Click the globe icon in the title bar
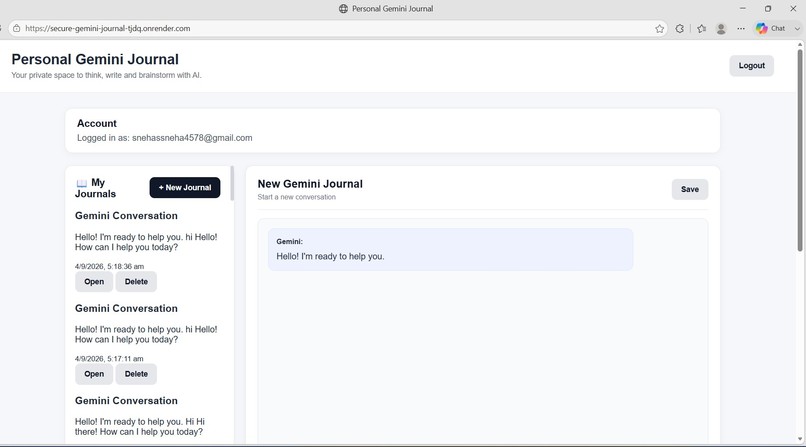 (343, 9)
